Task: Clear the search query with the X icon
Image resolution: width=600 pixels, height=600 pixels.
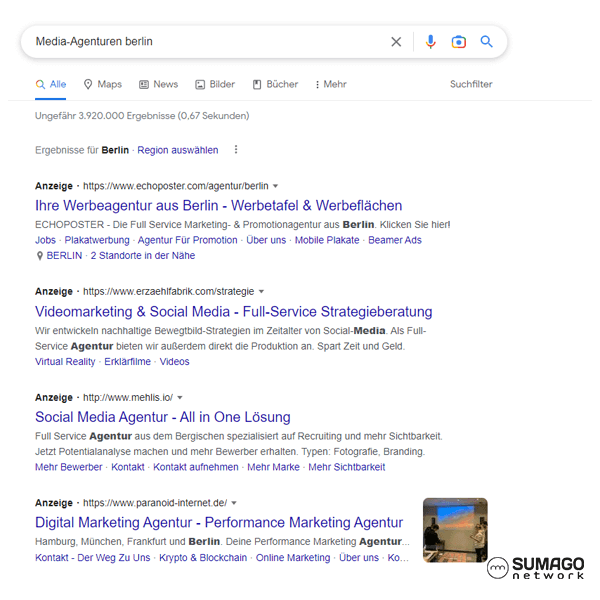Action: click(x=396, y=42)
